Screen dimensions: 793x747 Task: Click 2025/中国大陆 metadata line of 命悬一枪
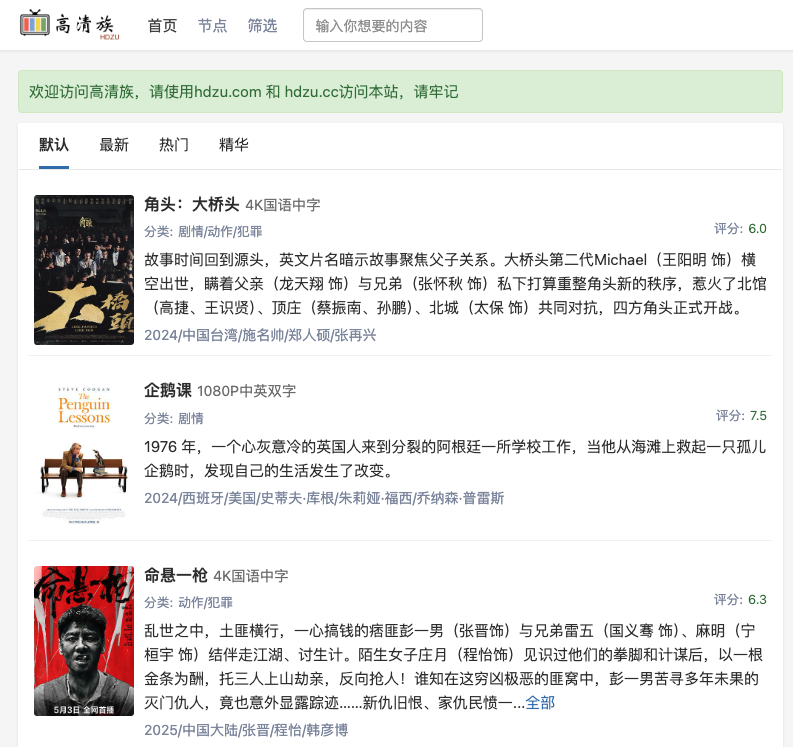pos(246,730)
